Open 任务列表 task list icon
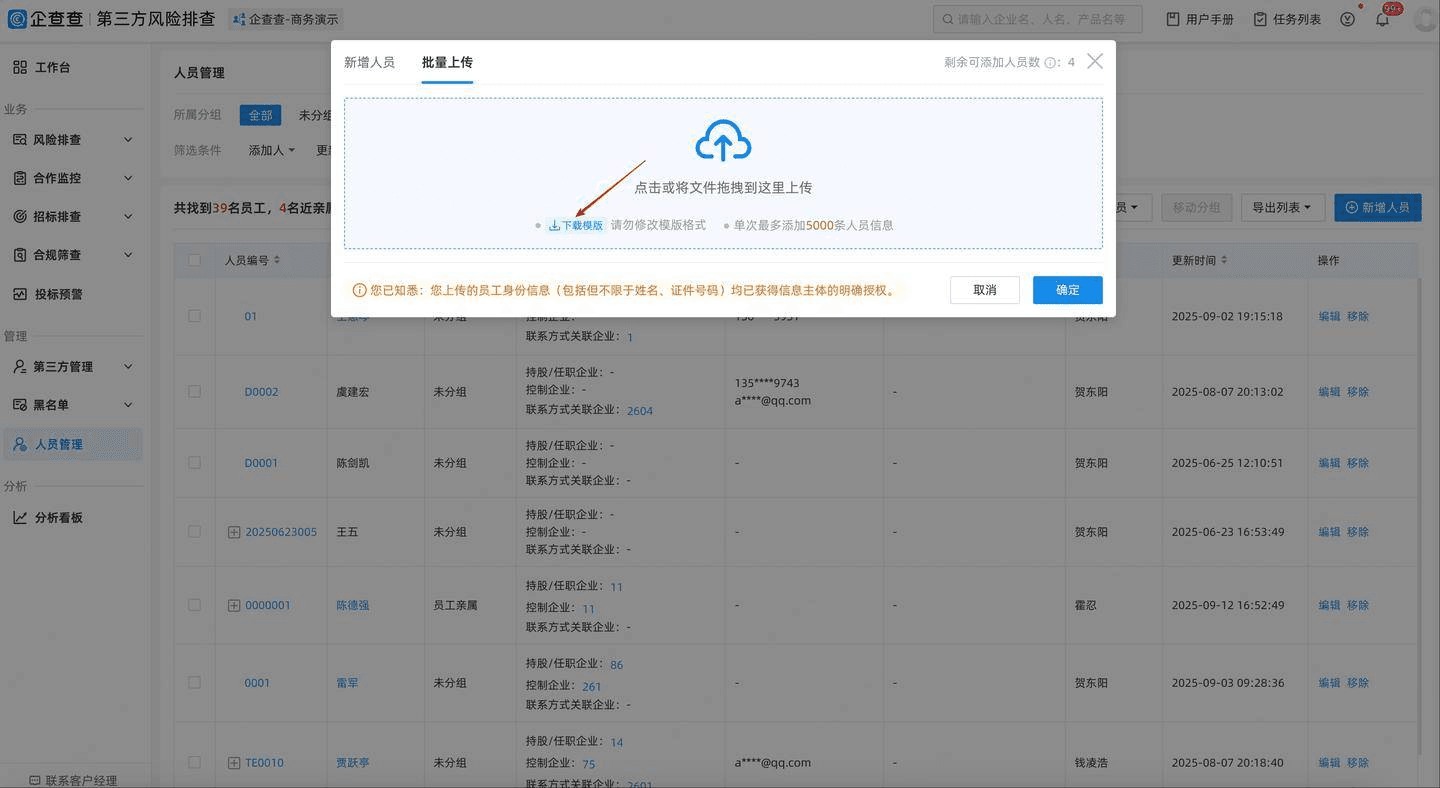 point(1260,19)
